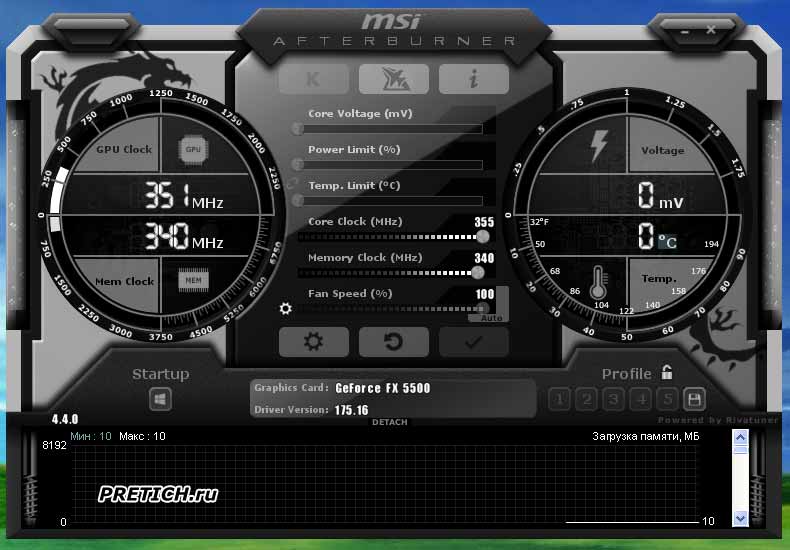The height and width of the screenshot is (550, 790).
Task: Apply settings with the checkmark button
Action: (474, 342)
